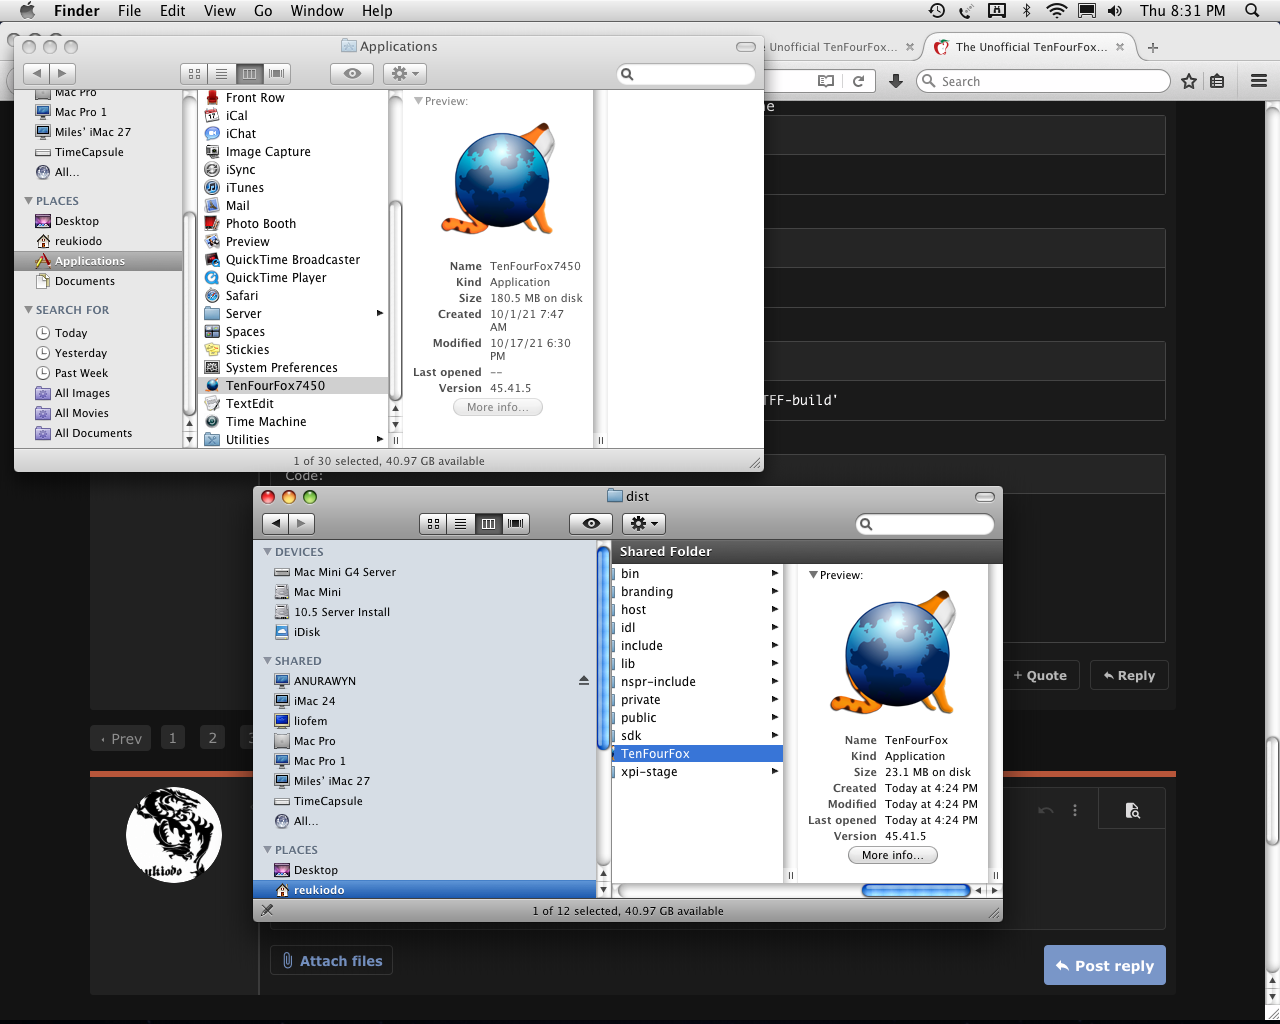Select System Preferences in Applications list

tap(281, 368)
